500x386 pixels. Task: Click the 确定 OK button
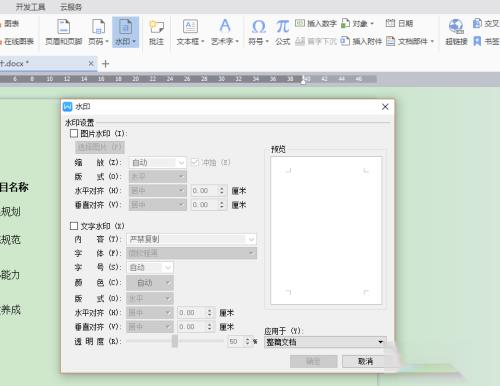[314, 361]
